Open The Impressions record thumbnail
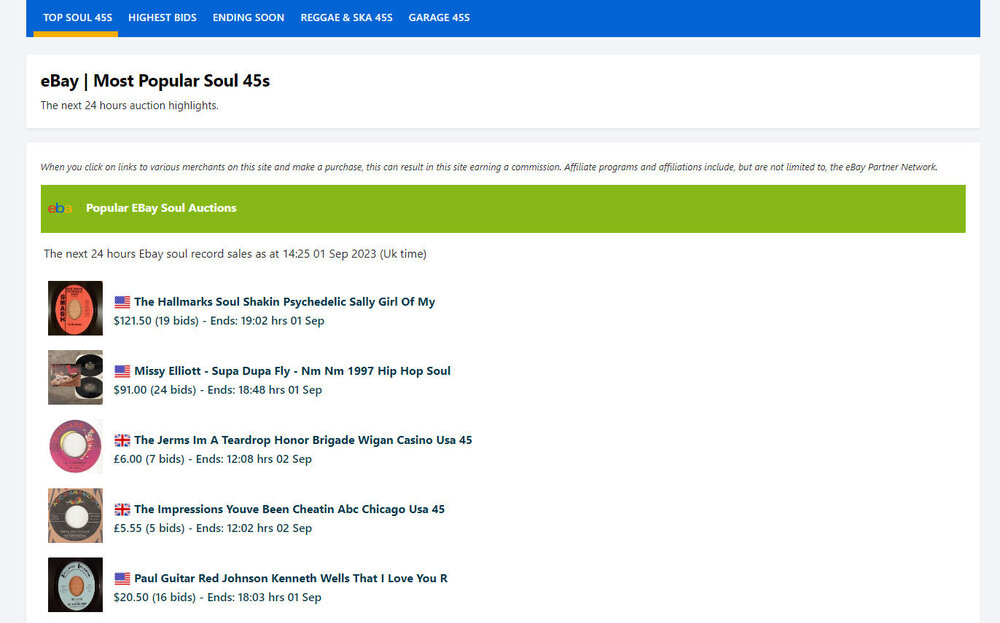1000x623 pixels. (x=75, y=515)
